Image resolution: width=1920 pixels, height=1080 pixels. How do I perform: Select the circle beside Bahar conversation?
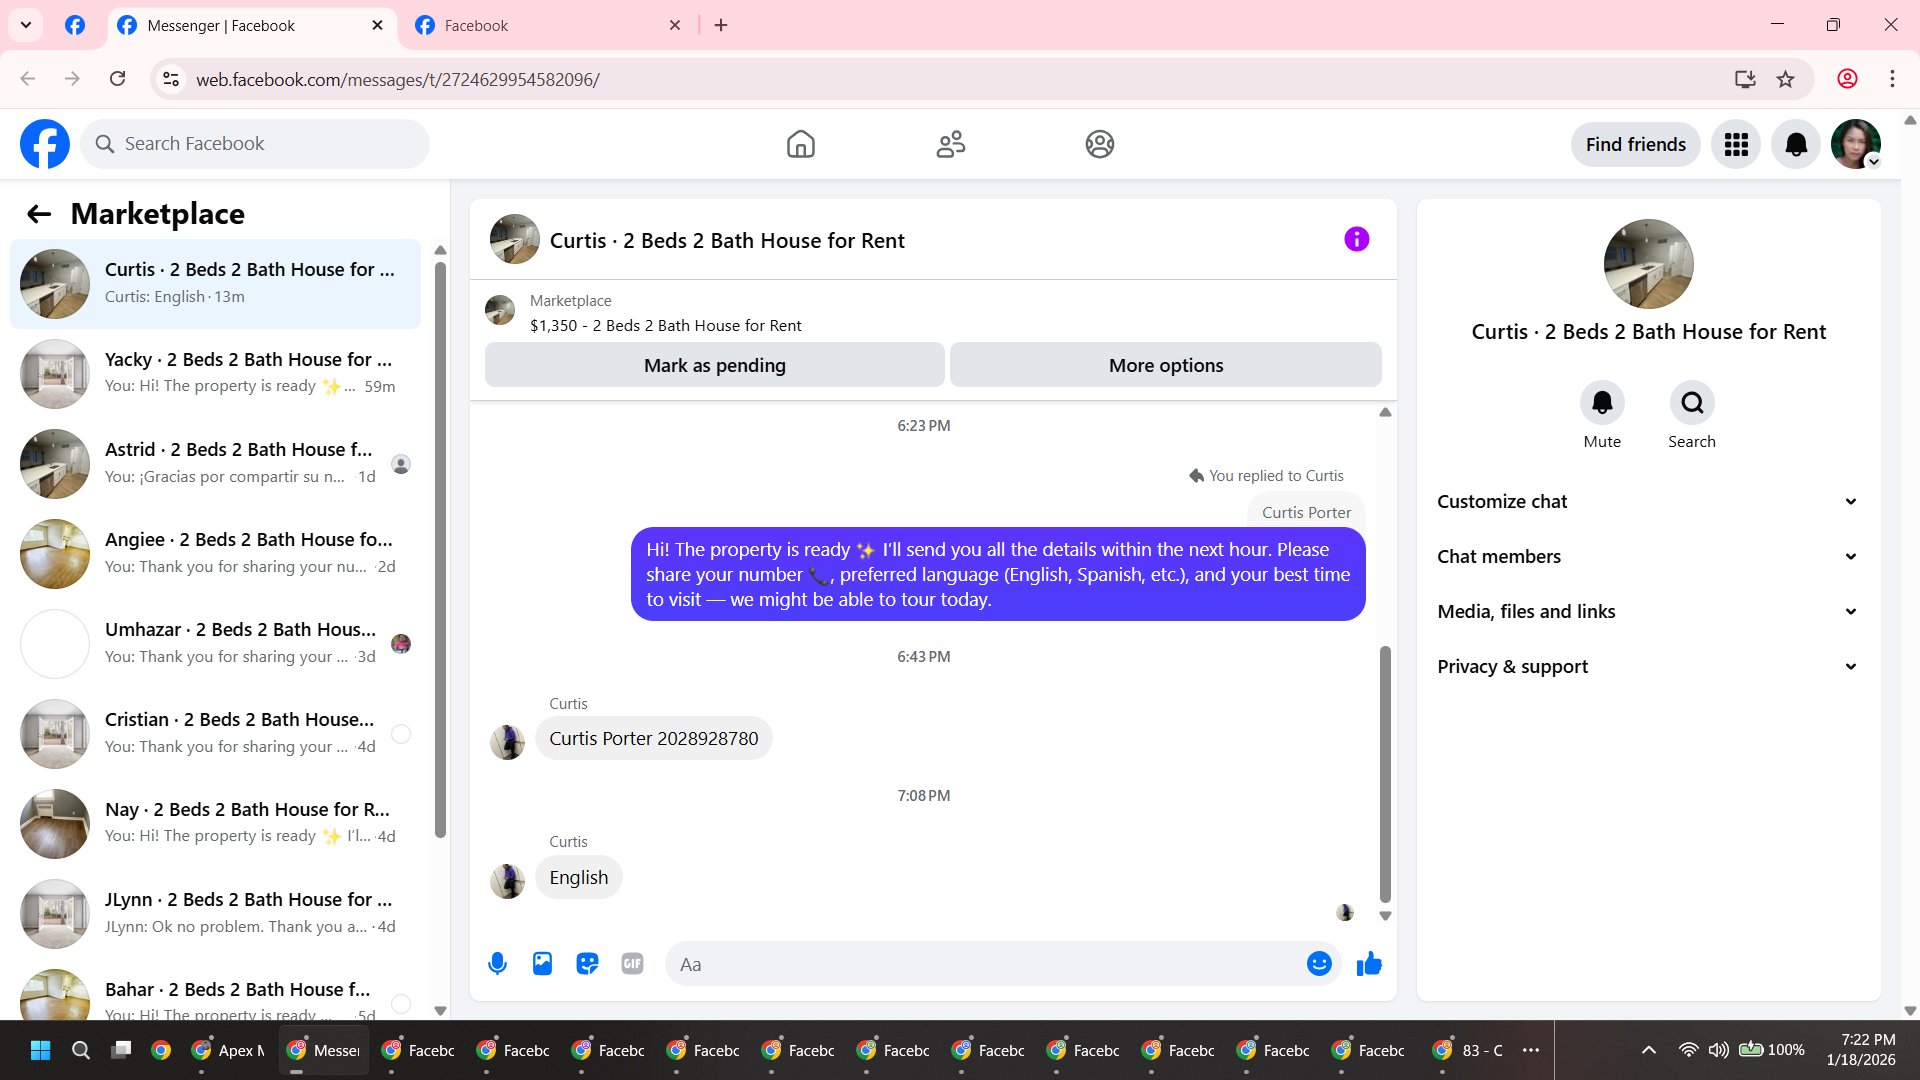tap(401, 1003)
